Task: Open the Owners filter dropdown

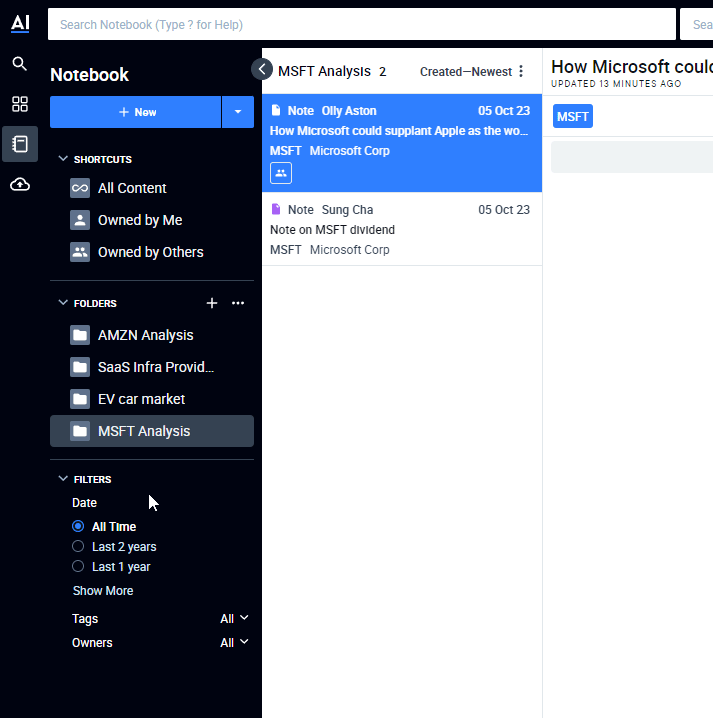Action: (234, 642)
